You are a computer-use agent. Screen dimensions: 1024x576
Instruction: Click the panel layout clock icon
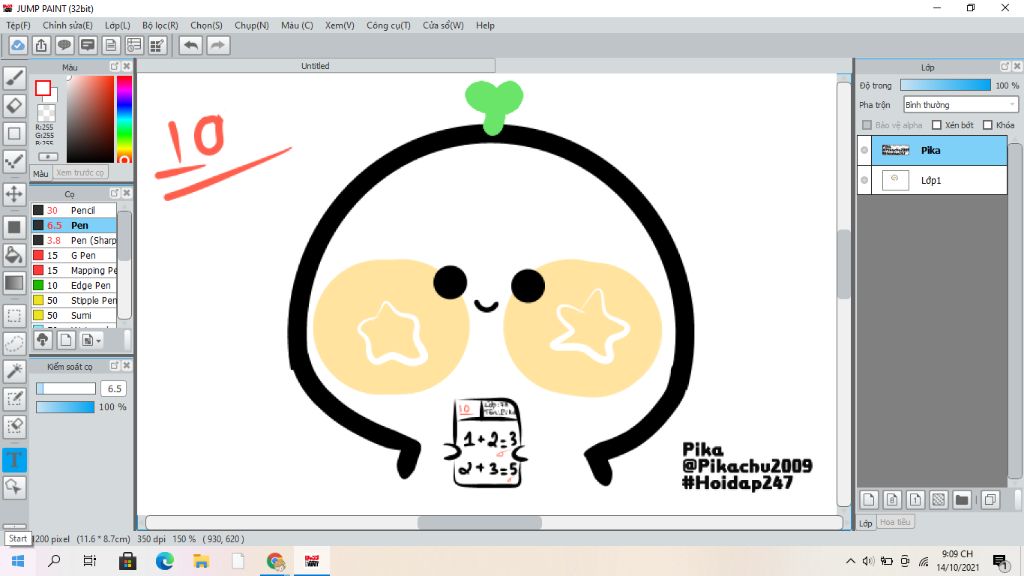134,45
